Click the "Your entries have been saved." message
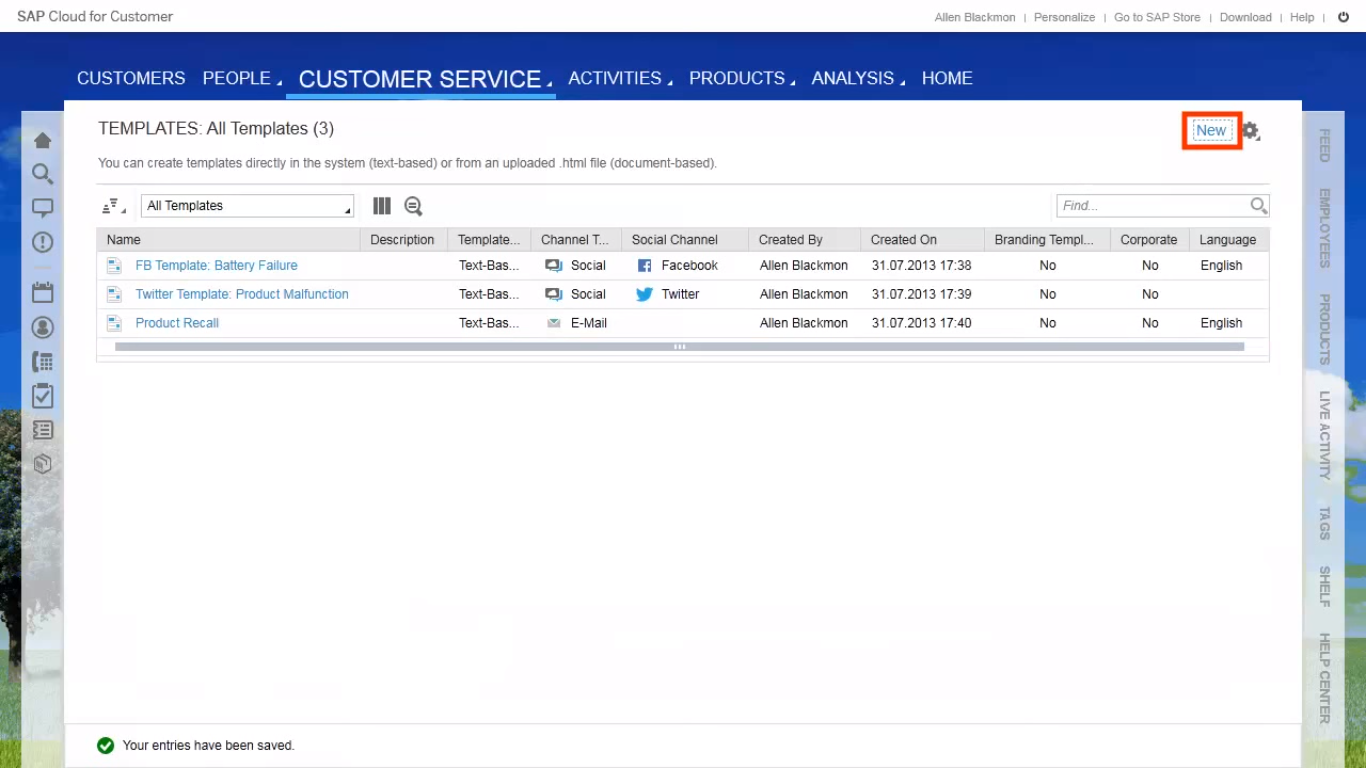This screenshot has height=768, width=1366. click(x=208, y=746)
